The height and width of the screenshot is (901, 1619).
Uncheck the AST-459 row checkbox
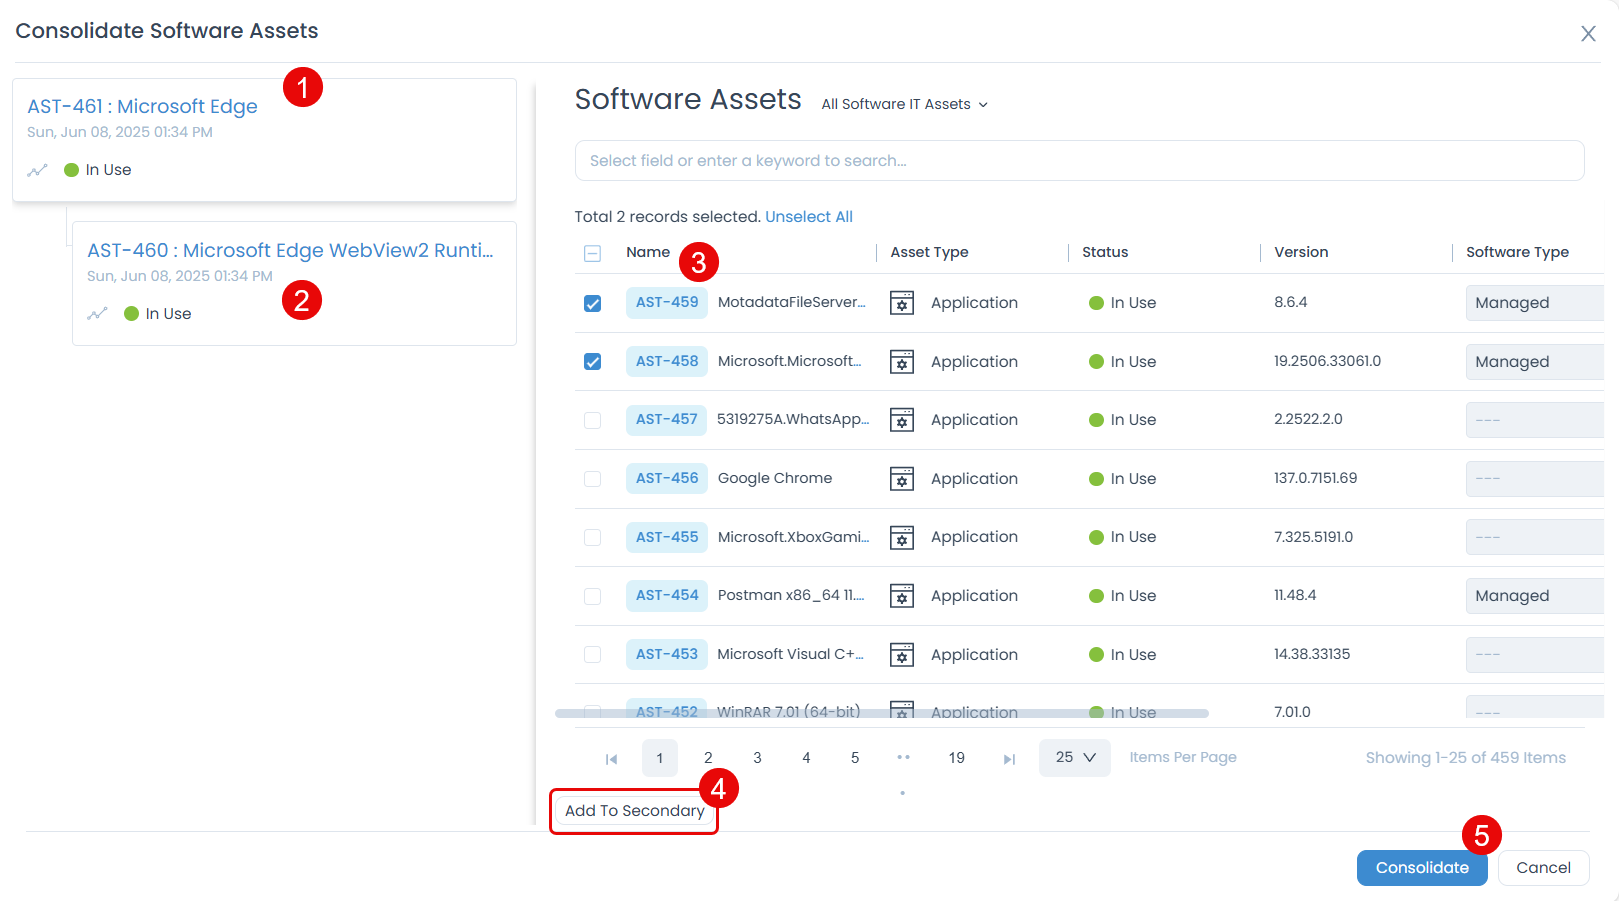[592, 302]
